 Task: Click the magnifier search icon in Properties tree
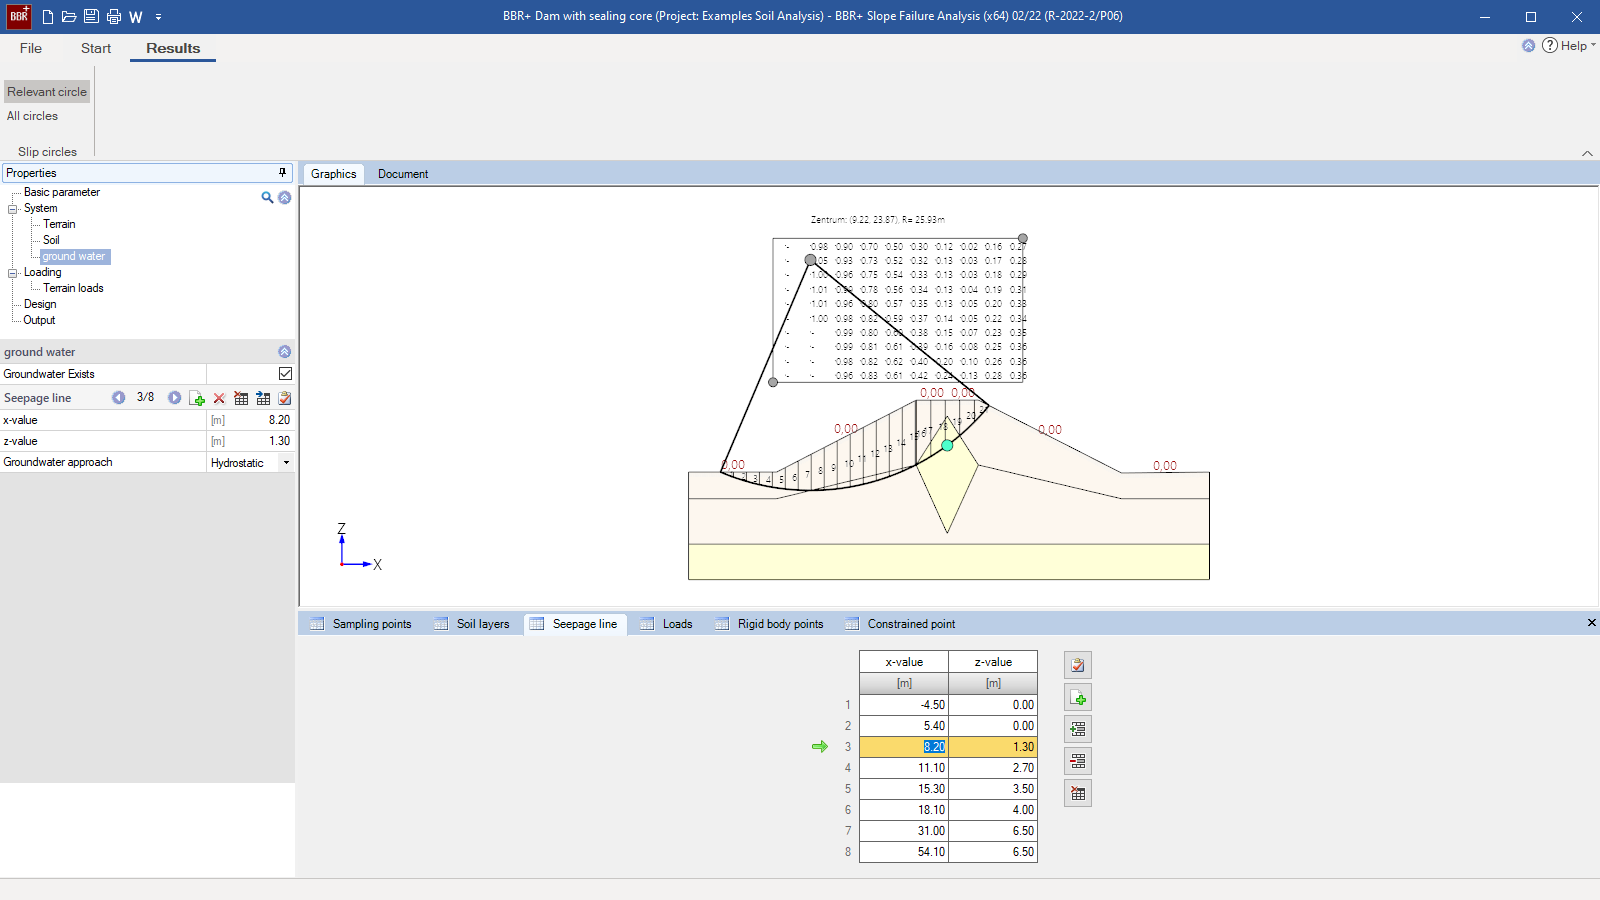coord(267,198)
